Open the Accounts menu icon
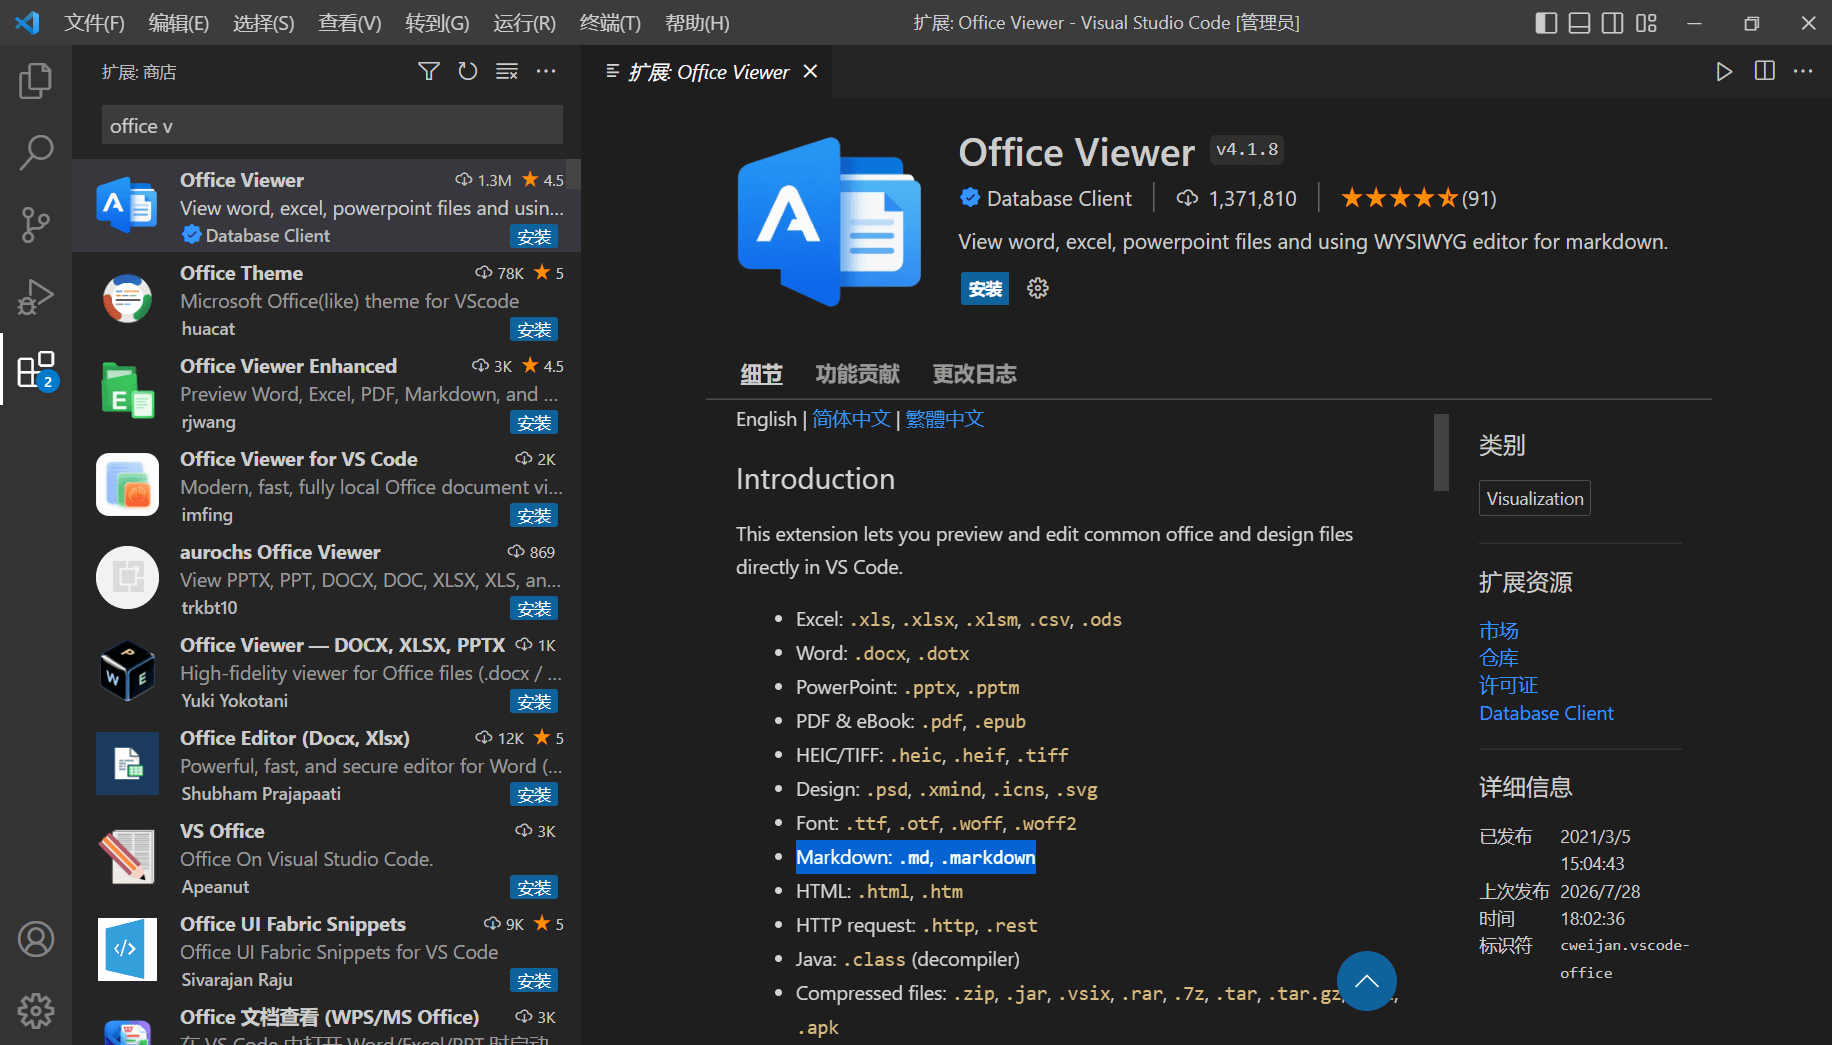Viewport: 1832px width, 1045px height. 36,939
